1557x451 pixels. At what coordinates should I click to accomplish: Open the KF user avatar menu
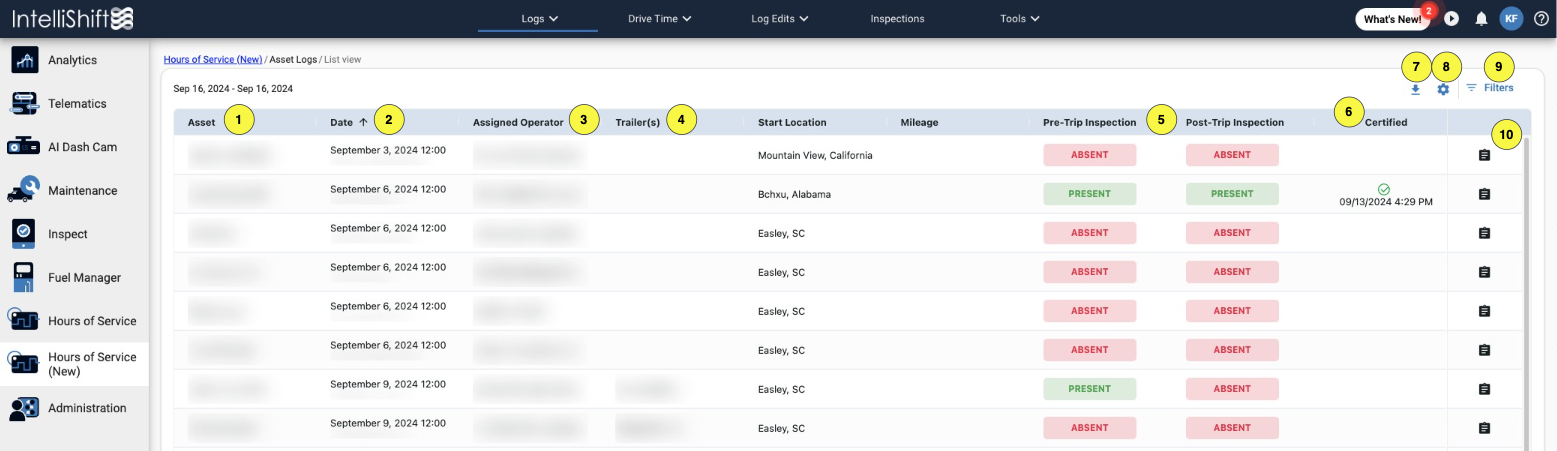click(x=1511, y=18)
